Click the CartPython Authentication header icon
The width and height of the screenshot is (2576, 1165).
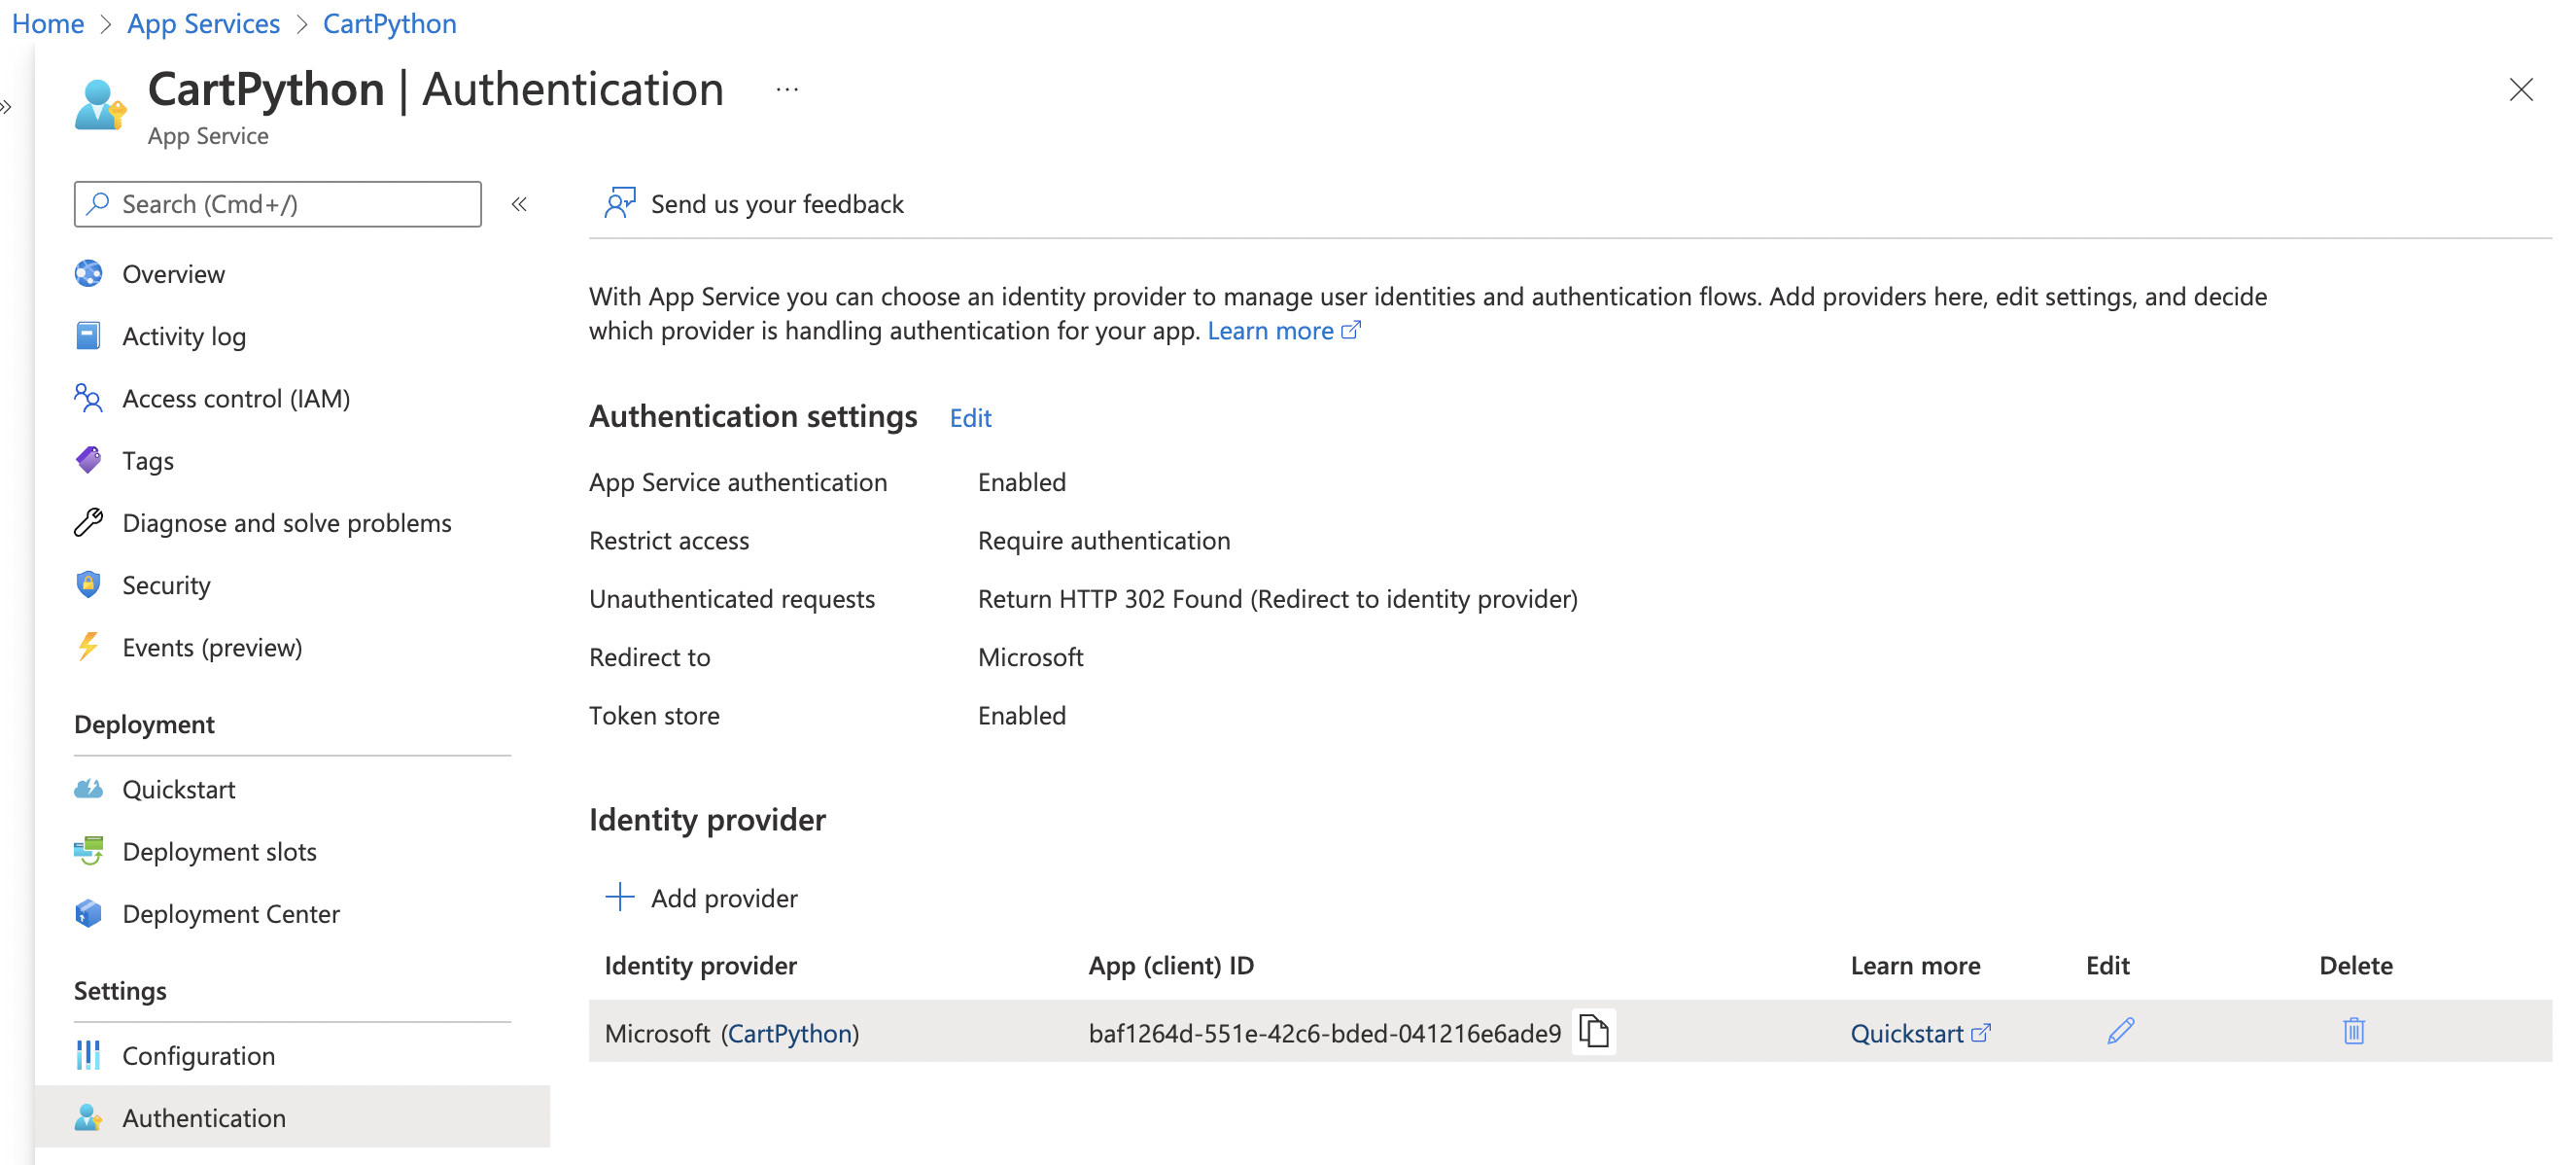tap(100, 105)
